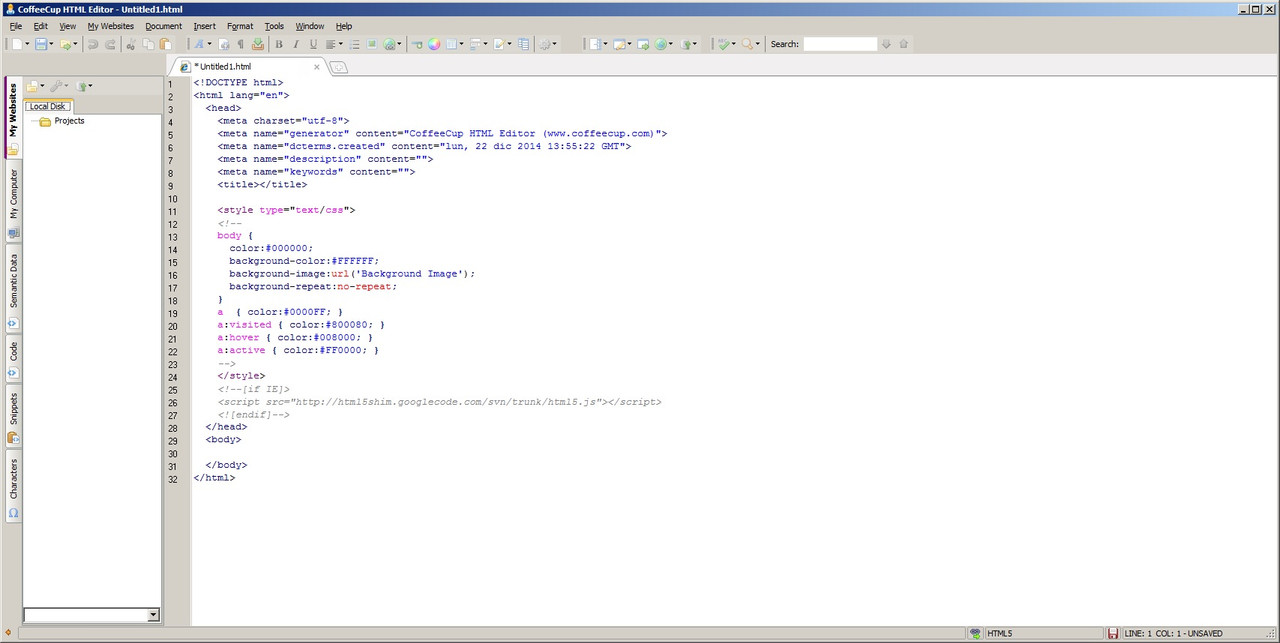
Task: Paste clipboard with toolbar paste icon
Action: pos(166,44)
